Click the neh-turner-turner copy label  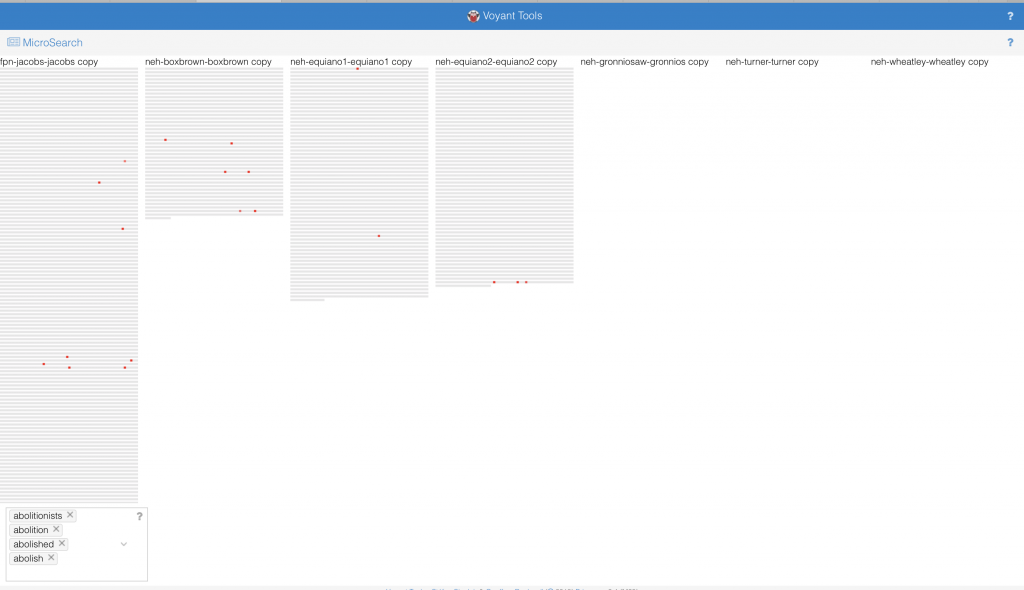click(772, 62)
